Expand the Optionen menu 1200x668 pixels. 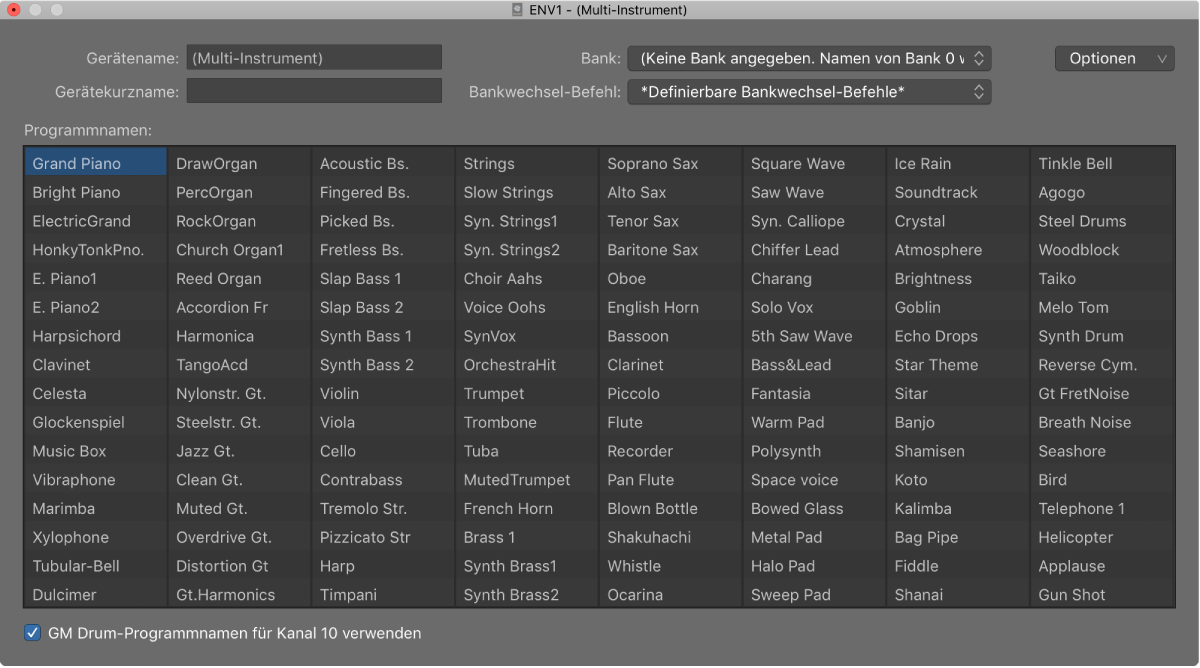1114,58
